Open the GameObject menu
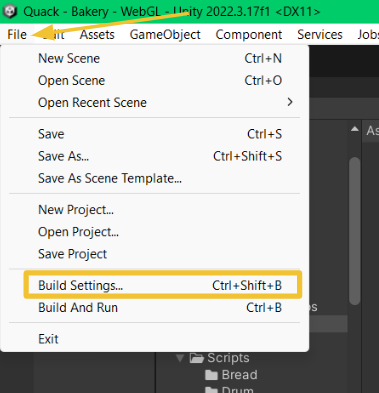Image resolution: width=379 pixels, height=393 pixels. (165, 34)
